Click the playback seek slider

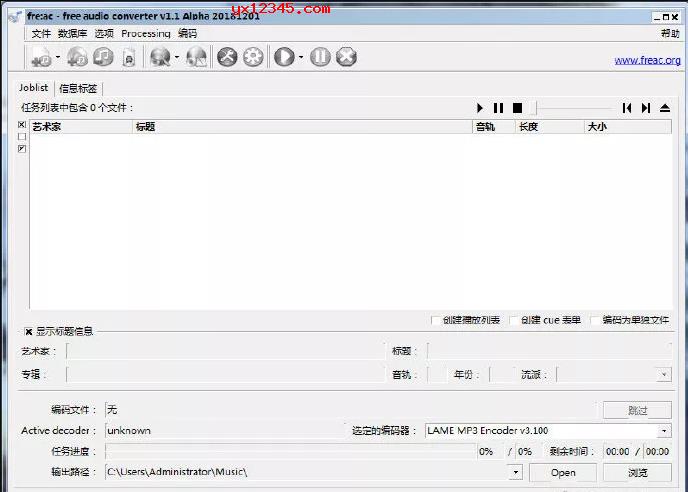coord(574,108)
